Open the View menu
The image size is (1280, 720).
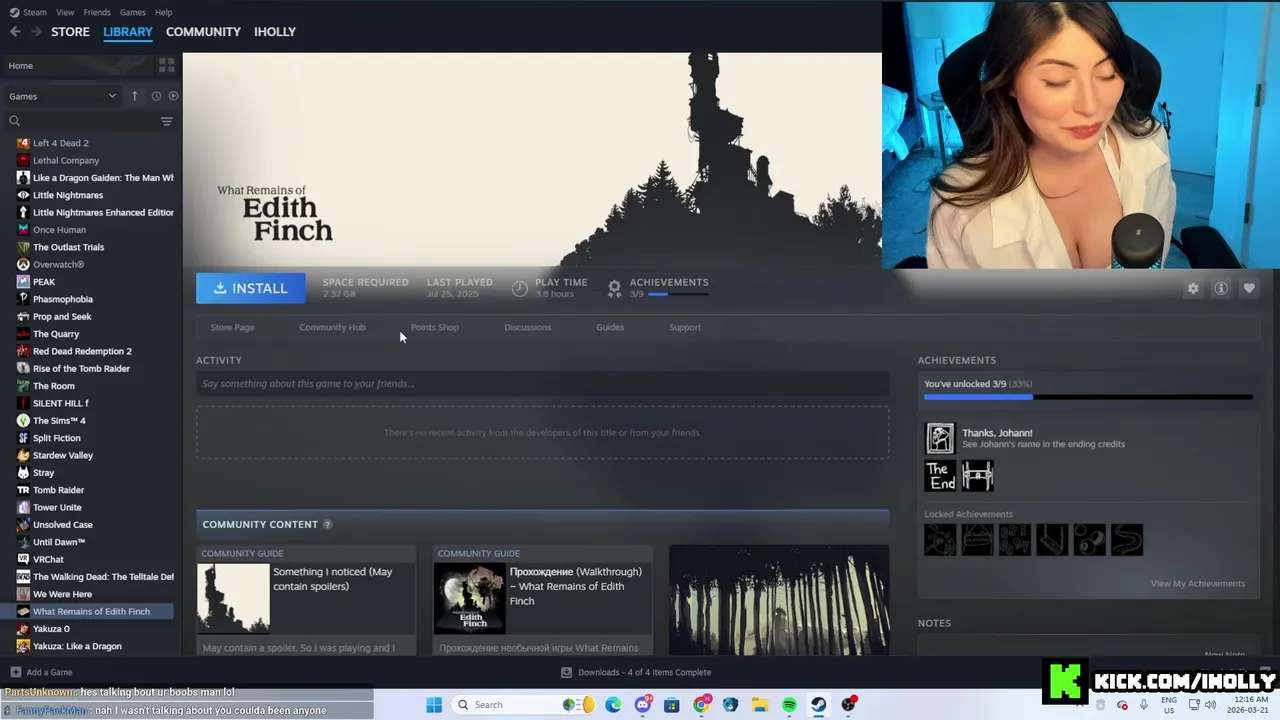[65, 12]
